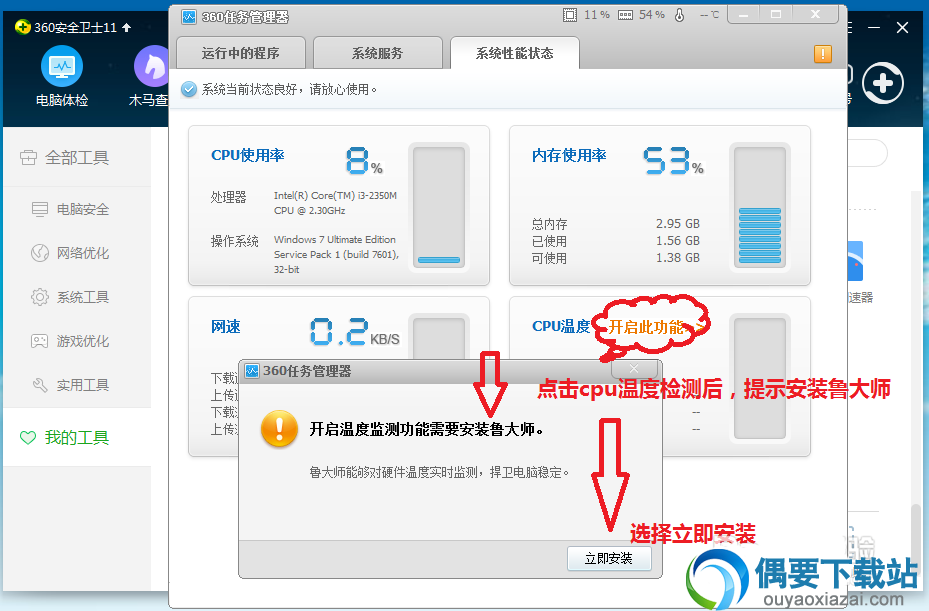
Task: Click the CPU 11% indicator in title bar
Action: coord(586,15)
